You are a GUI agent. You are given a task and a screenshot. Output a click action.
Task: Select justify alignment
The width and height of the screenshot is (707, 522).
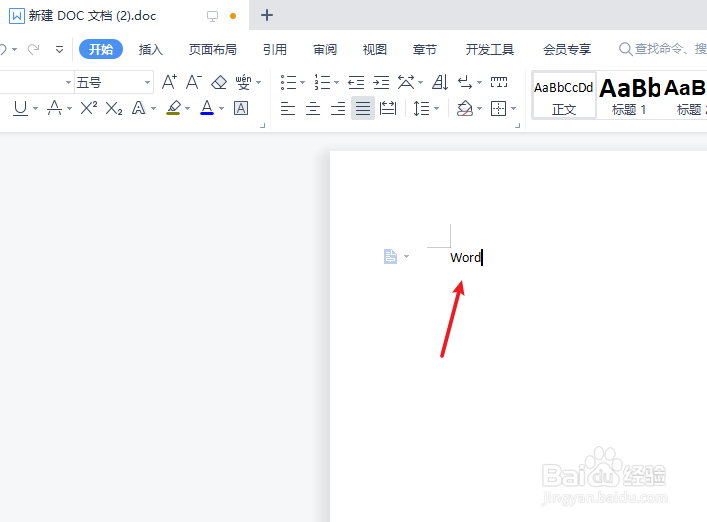363,108
